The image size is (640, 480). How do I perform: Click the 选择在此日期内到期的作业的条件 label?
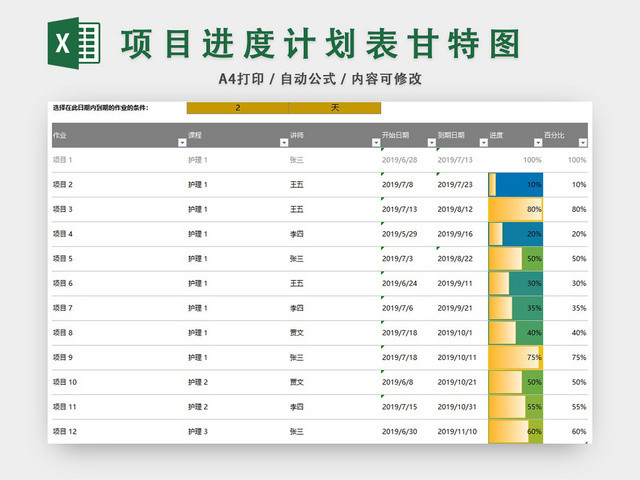[100, 108]
